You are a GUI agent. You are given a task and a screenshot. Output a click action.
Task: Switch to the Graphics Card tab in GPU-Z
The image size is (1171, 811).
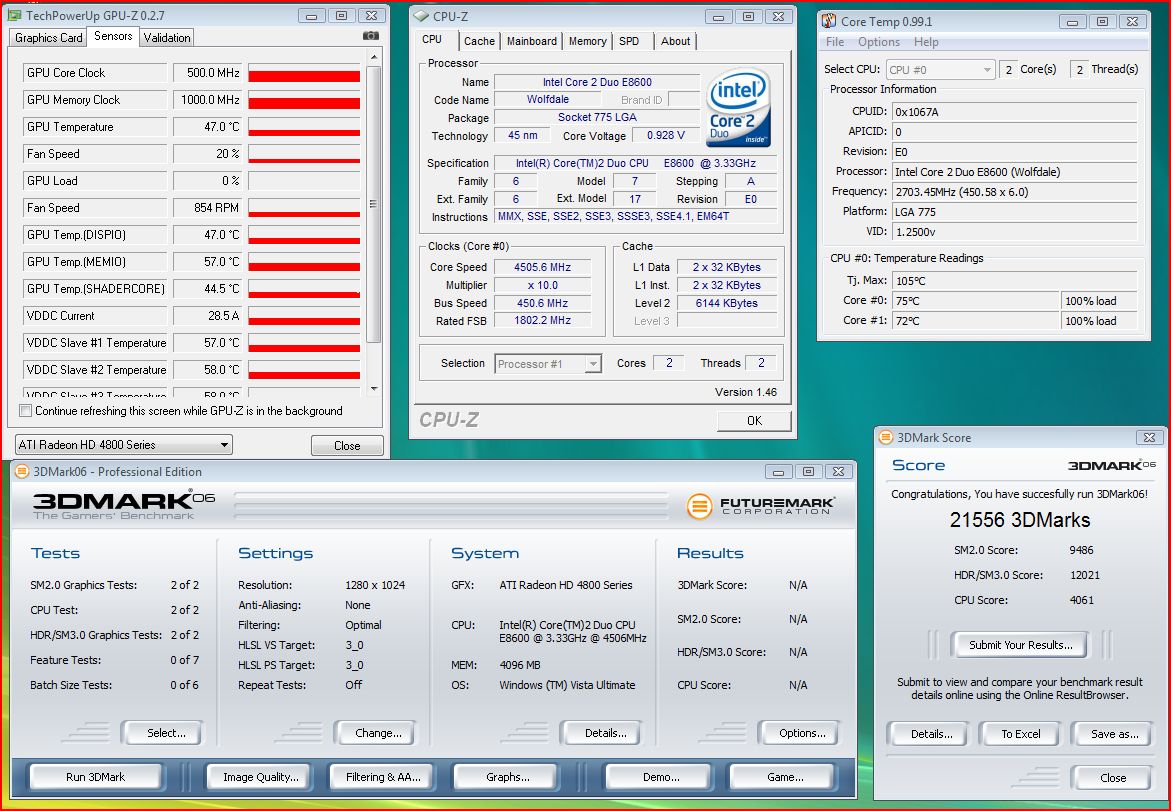49,37
